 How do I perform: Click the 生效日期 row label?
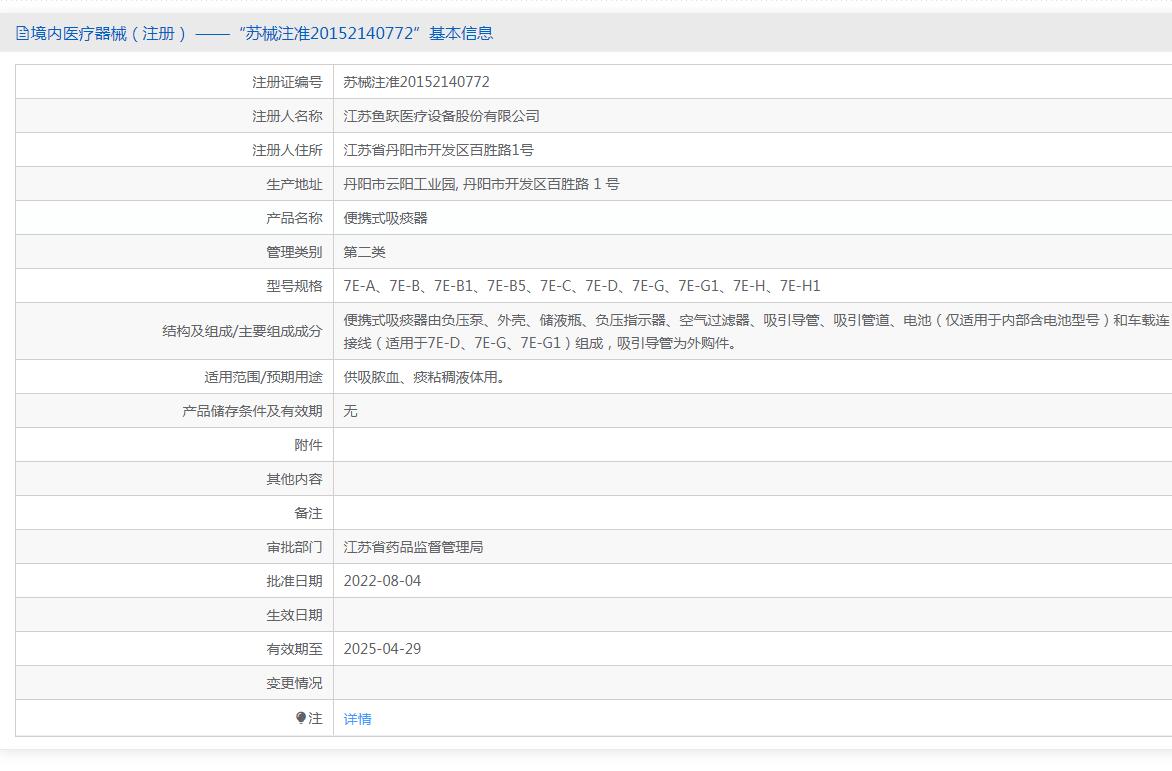click(294, 615)
